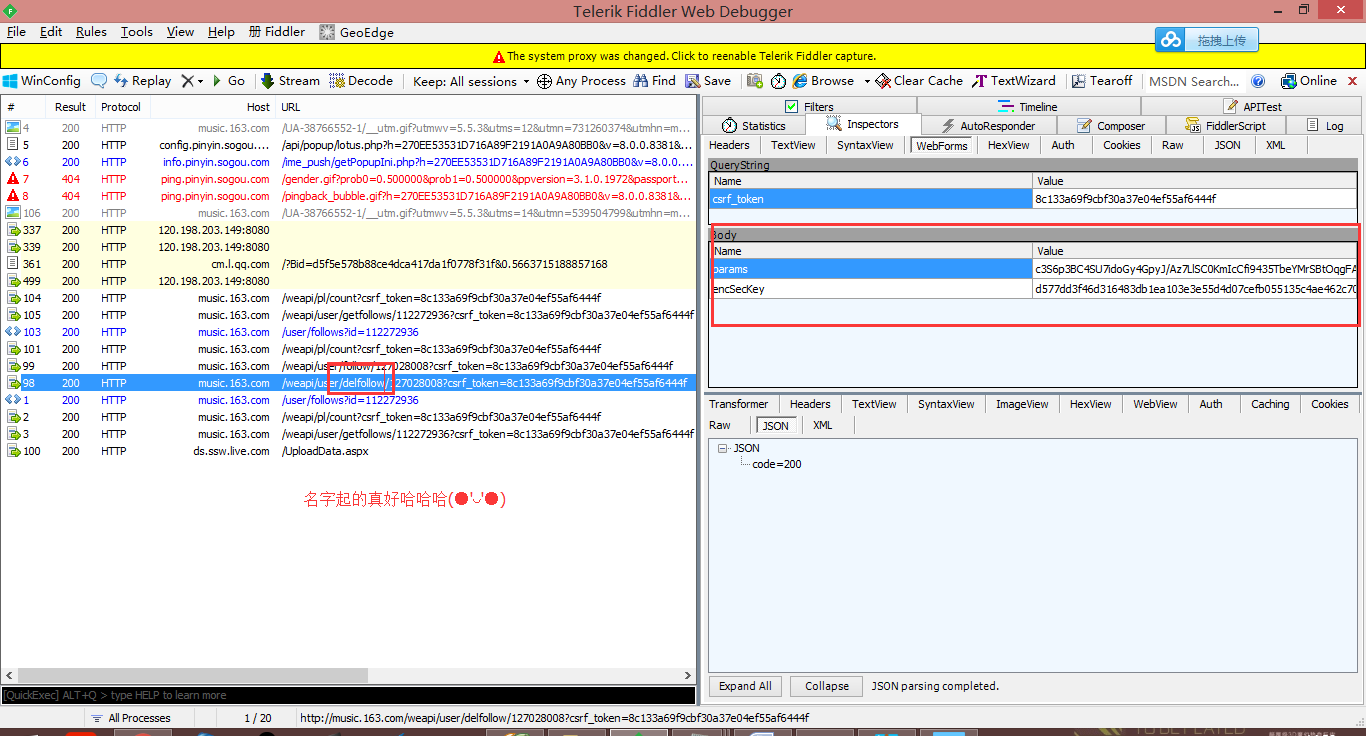Collapse the JSON tree root node
The width and height of the screenshot is (1366, 736).
pyautogui.click(x=723, y=449)
